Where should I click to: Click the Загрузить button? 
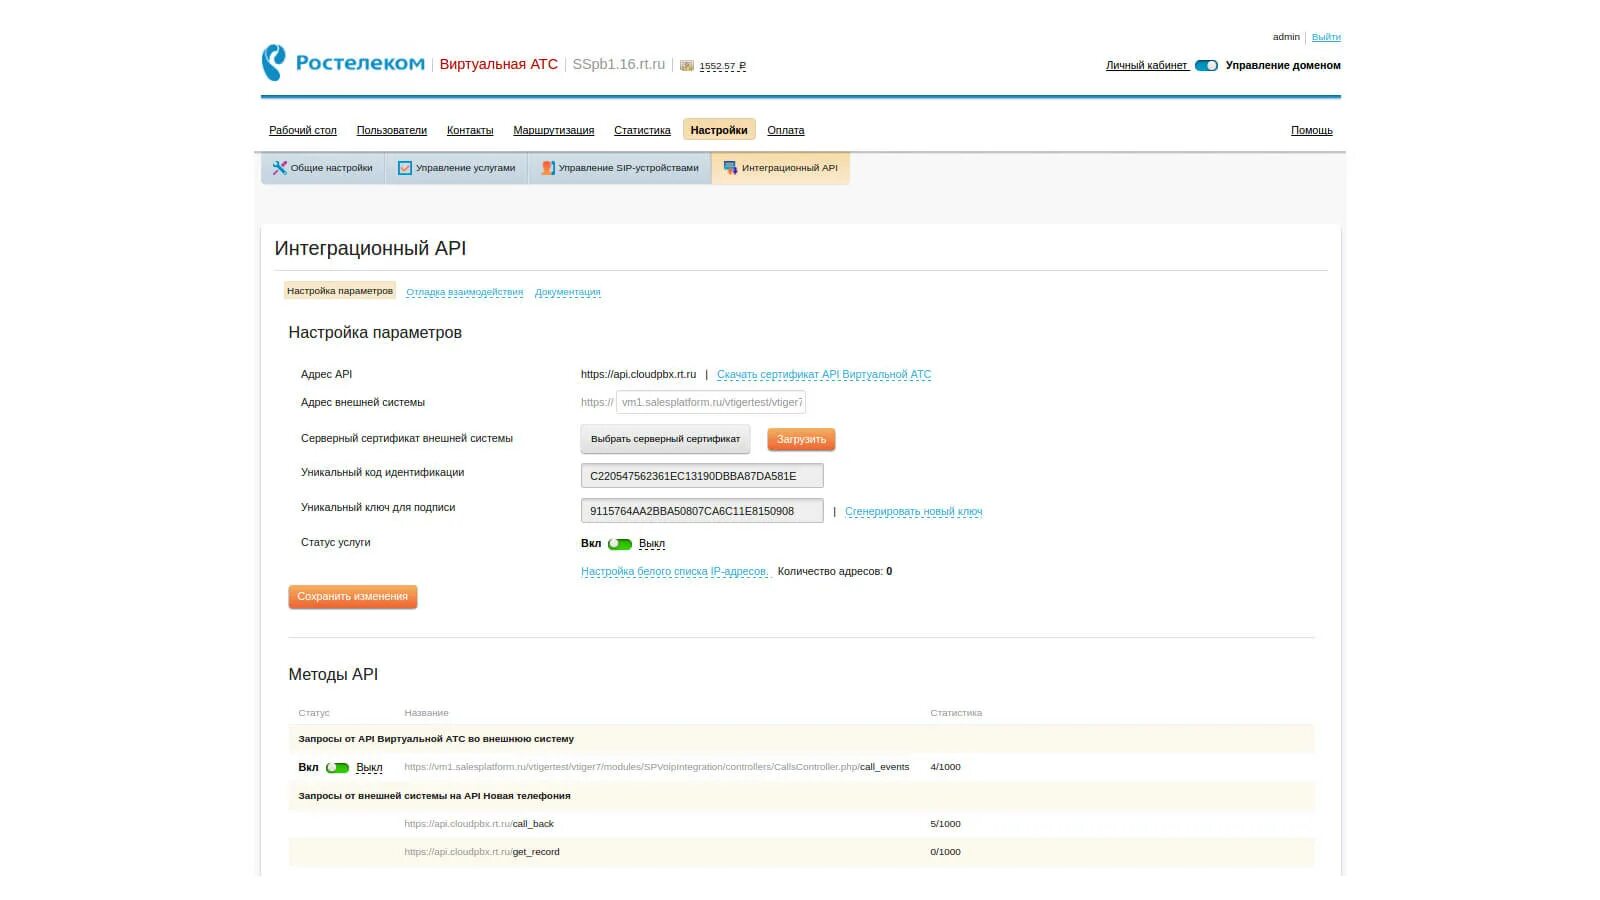click(801, 440)
